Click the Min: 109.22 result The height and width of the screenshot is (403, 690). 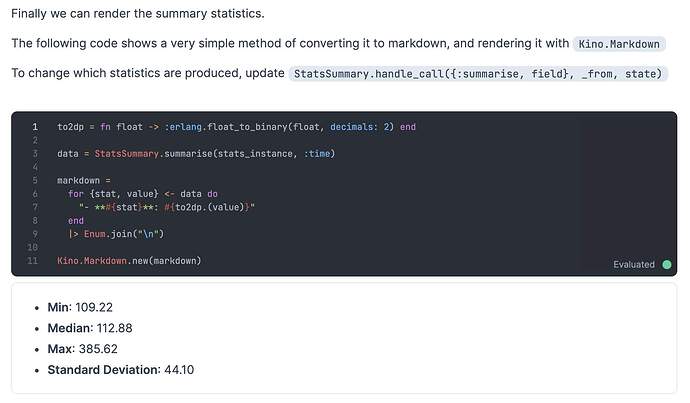80,307
